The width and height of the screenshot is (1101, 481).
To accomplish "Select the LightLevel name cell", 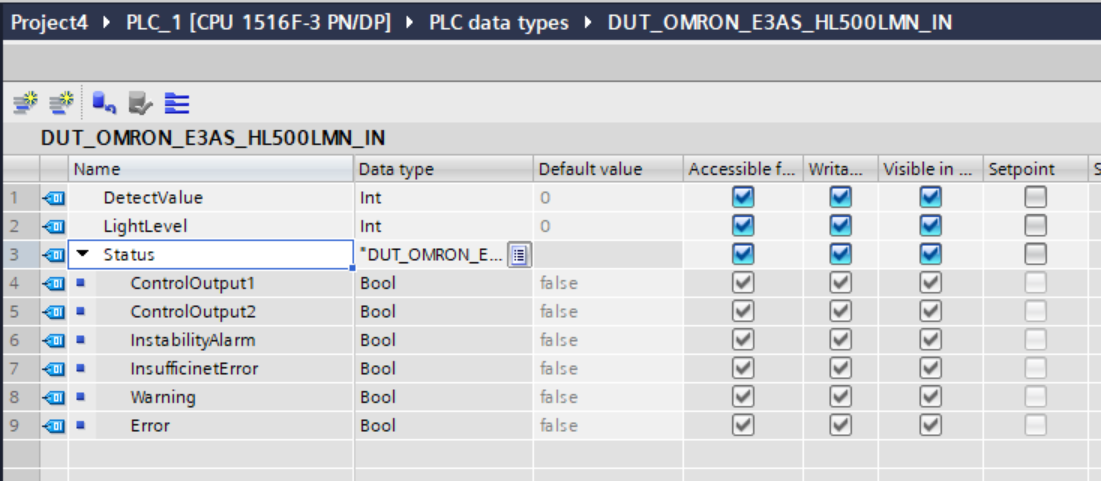I will click(x=211, y=227).
